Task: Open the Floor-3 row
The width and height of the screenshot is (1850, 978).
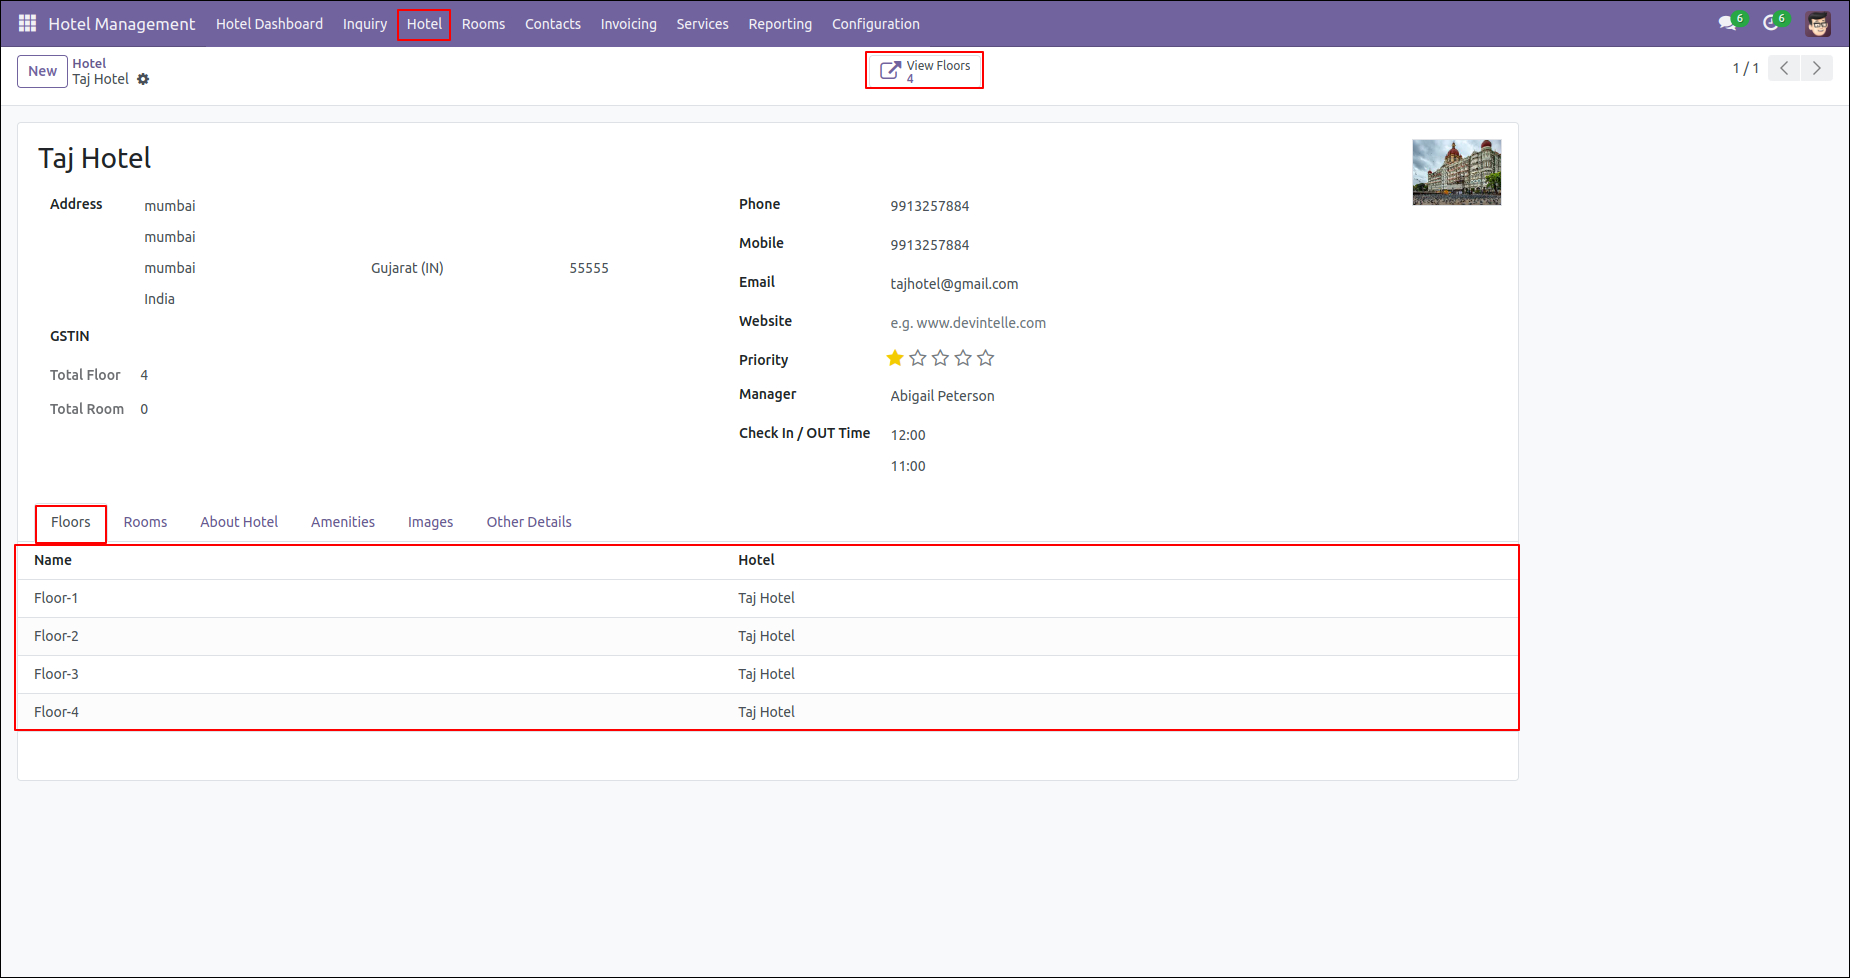Action: click(x=767, y=674)
